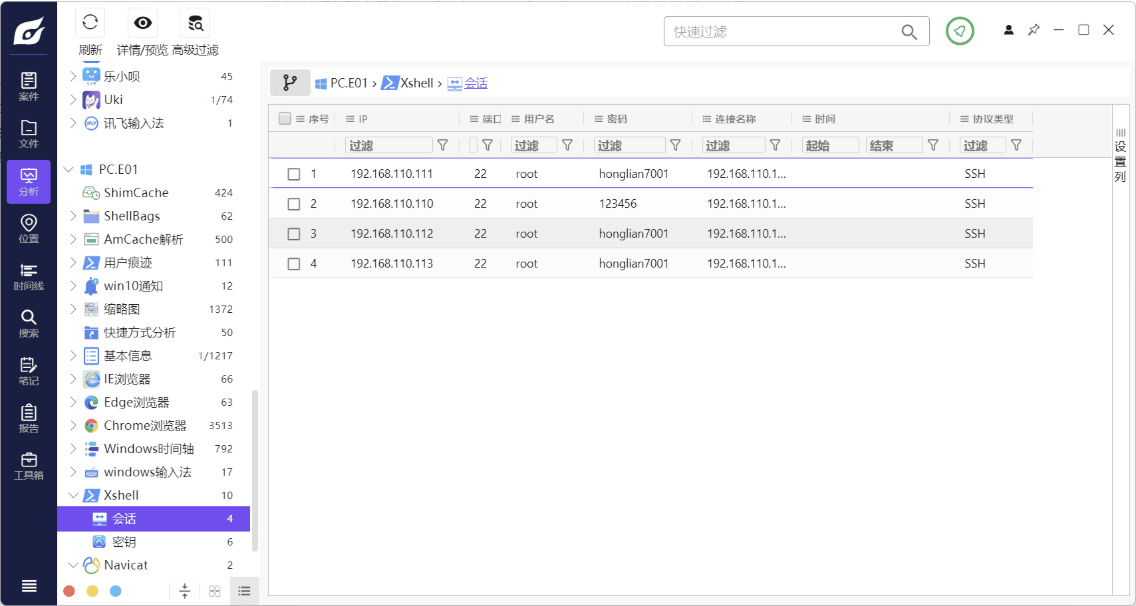Select the 密钥 item under Xshell
This screenshot has width=1136, height=606.
(x=124, y=542)
